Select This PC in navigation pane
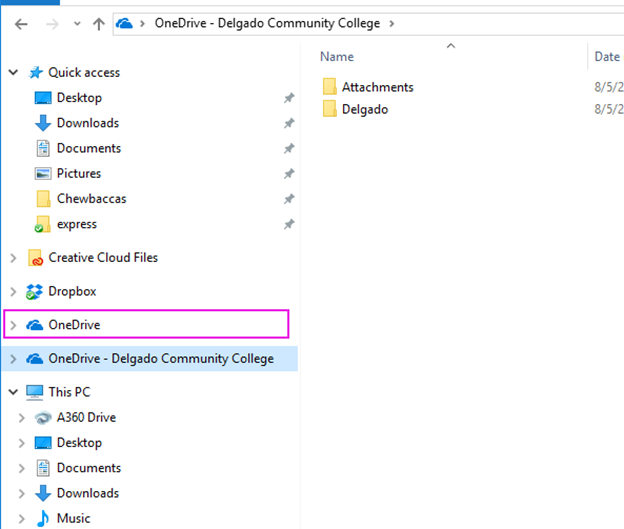 pos(69,392)
